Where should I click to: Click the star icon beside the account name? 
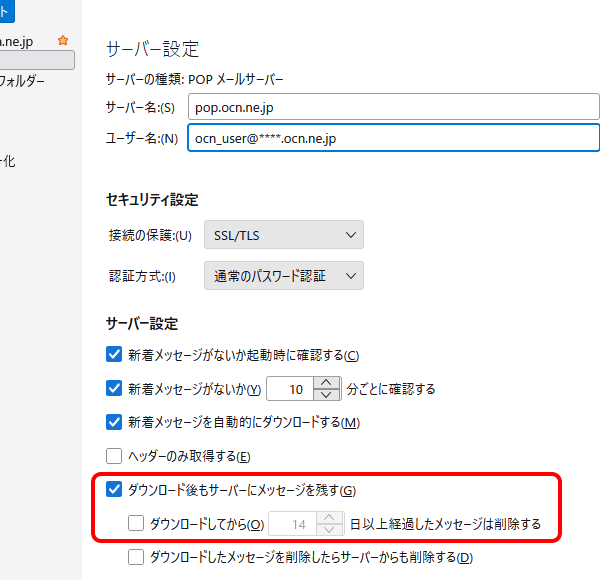tap(63, 41)
